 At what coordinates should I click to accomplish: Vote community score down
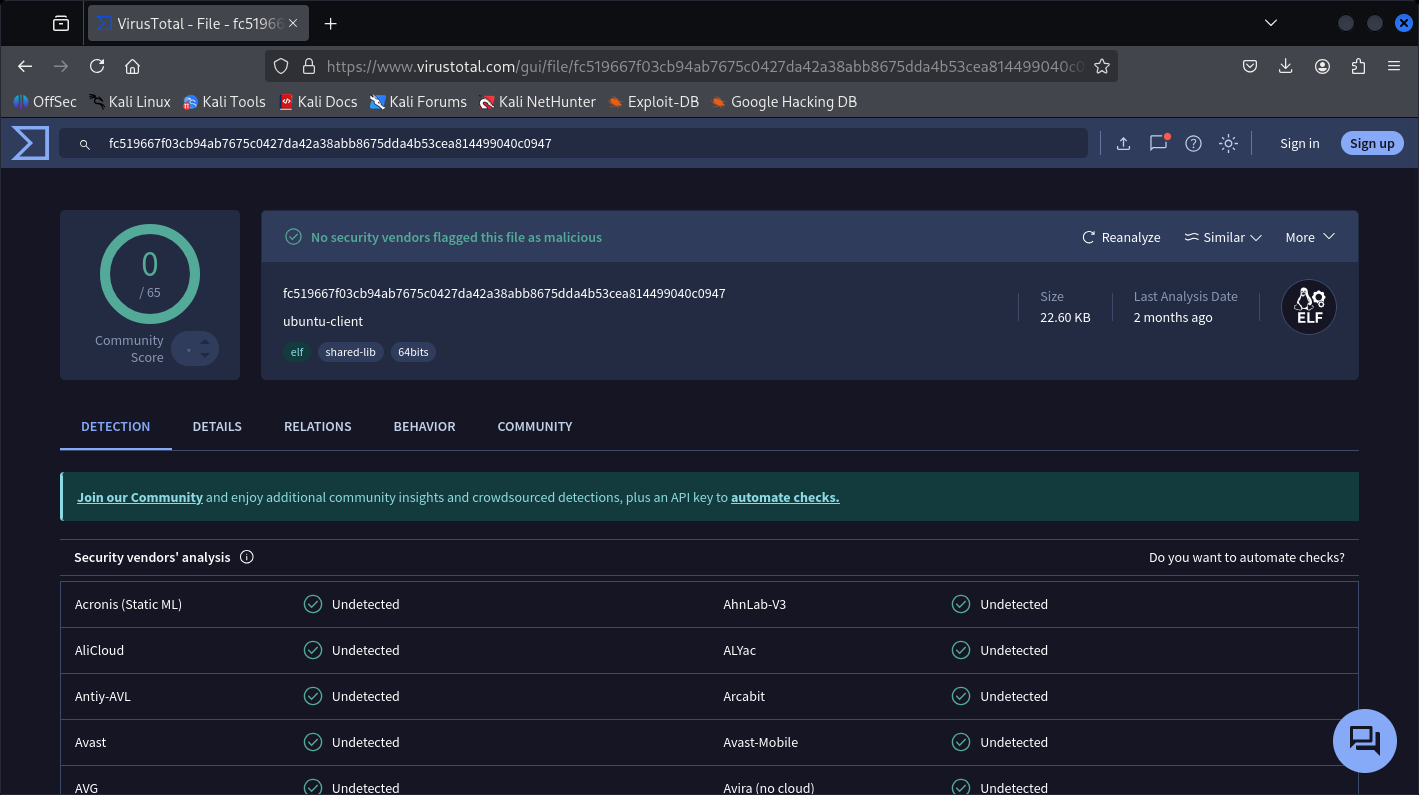point(205,355)
